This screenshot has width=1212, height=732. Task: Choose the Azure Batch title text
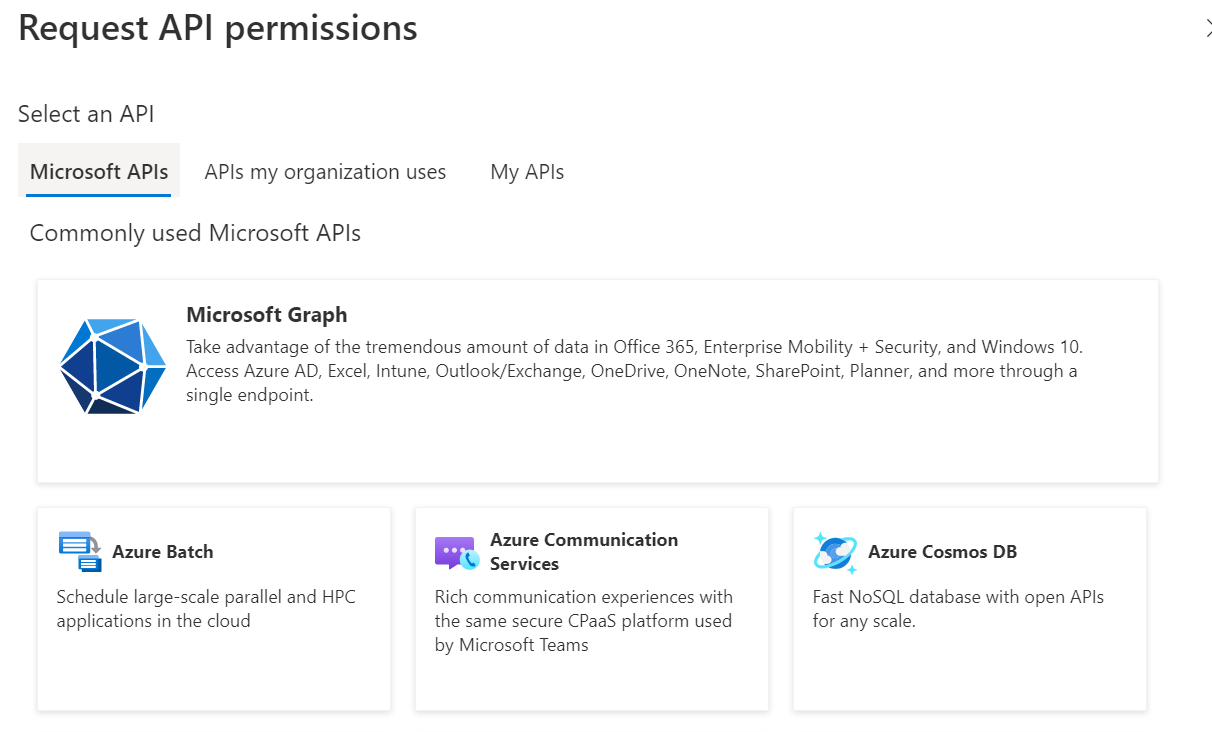[162, 552]
